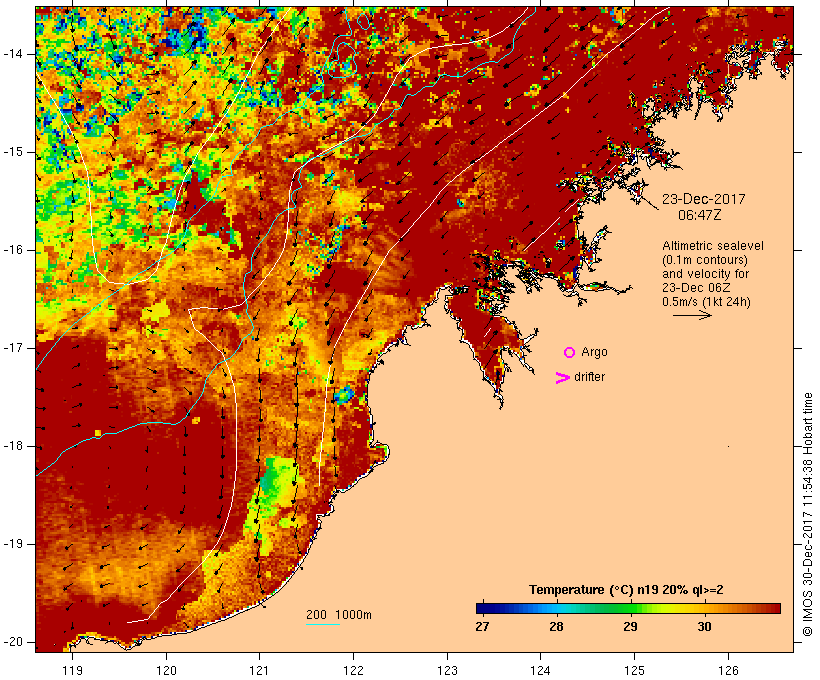Click latitude axis label '-15'

pyautogui.click(x=13, y=152)
